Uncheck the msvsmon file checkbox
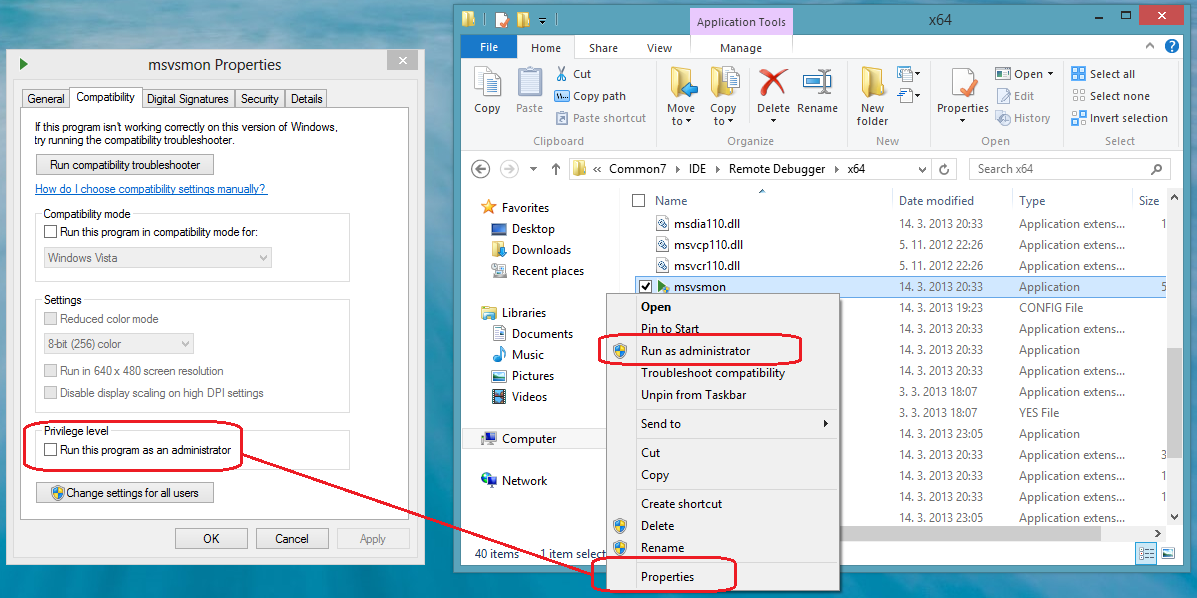The height and width of the screenshot is (598, 1197). click(644, 286)
